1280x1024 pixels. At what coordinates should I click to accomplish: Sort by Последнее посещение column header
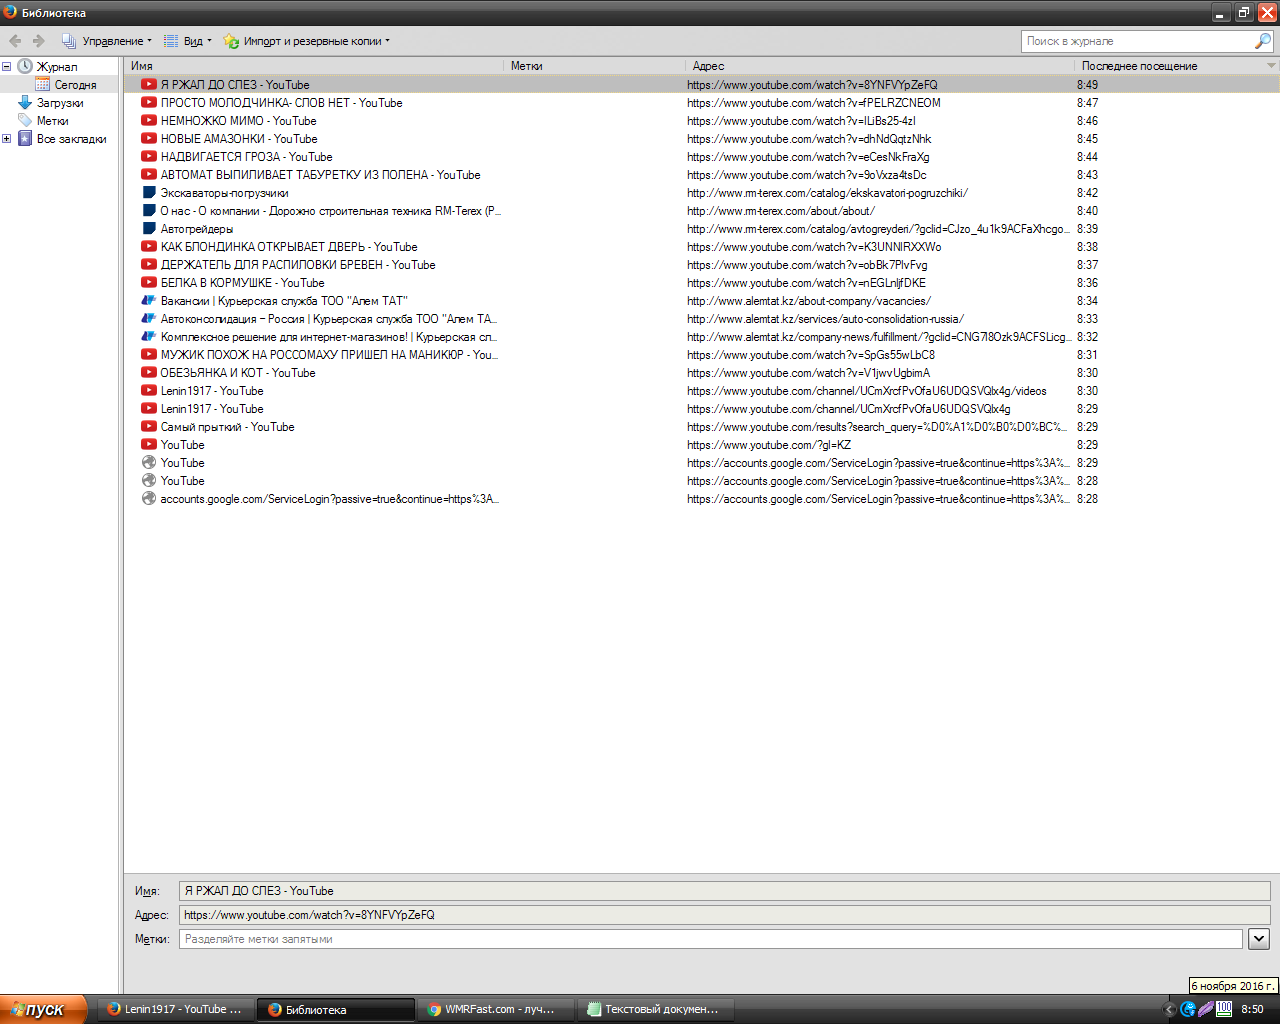coord(1169,66)
